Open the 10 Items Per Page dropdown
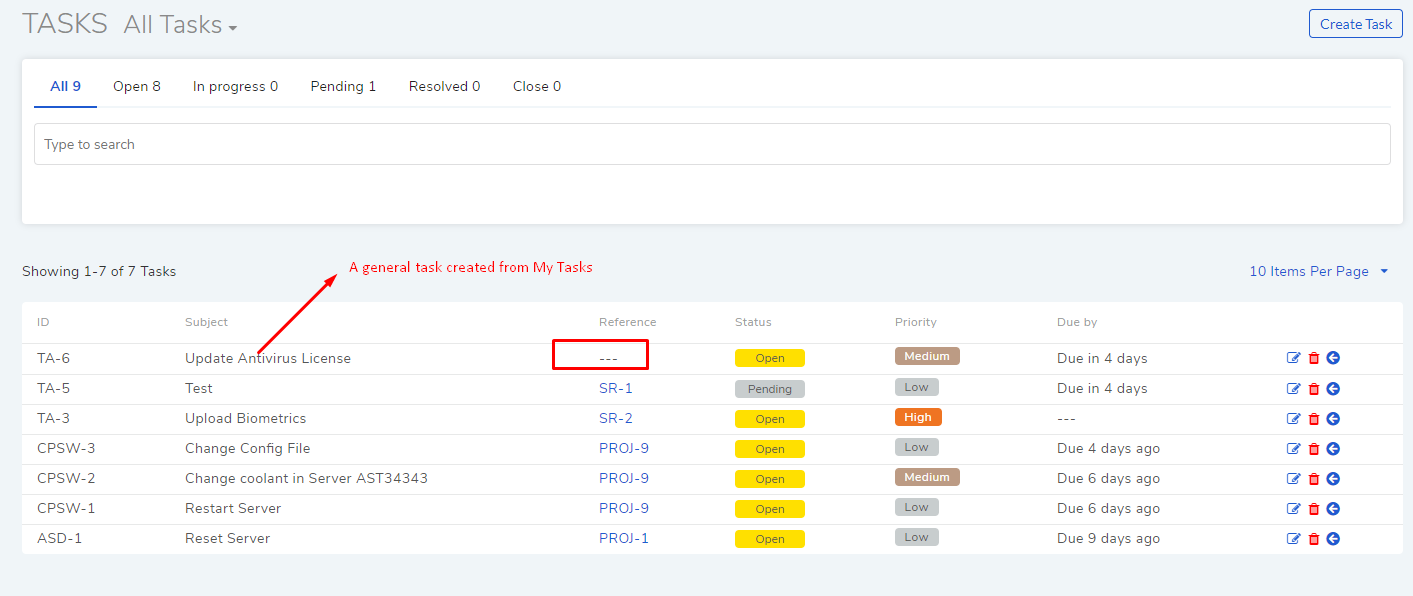The height and width of the screenshot is (596, 1413). (1319, 271)
